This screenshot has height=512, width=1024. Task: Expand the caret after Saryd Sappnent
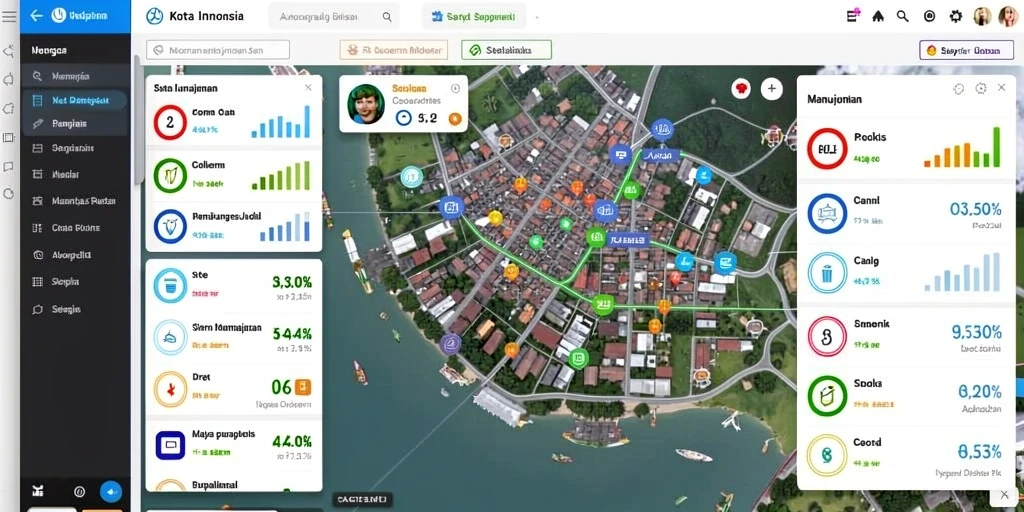point(537,18)
